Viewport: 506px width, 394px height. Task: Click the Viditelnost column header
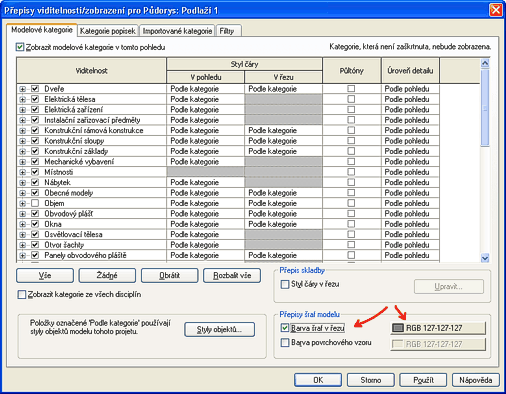(91, 71)
